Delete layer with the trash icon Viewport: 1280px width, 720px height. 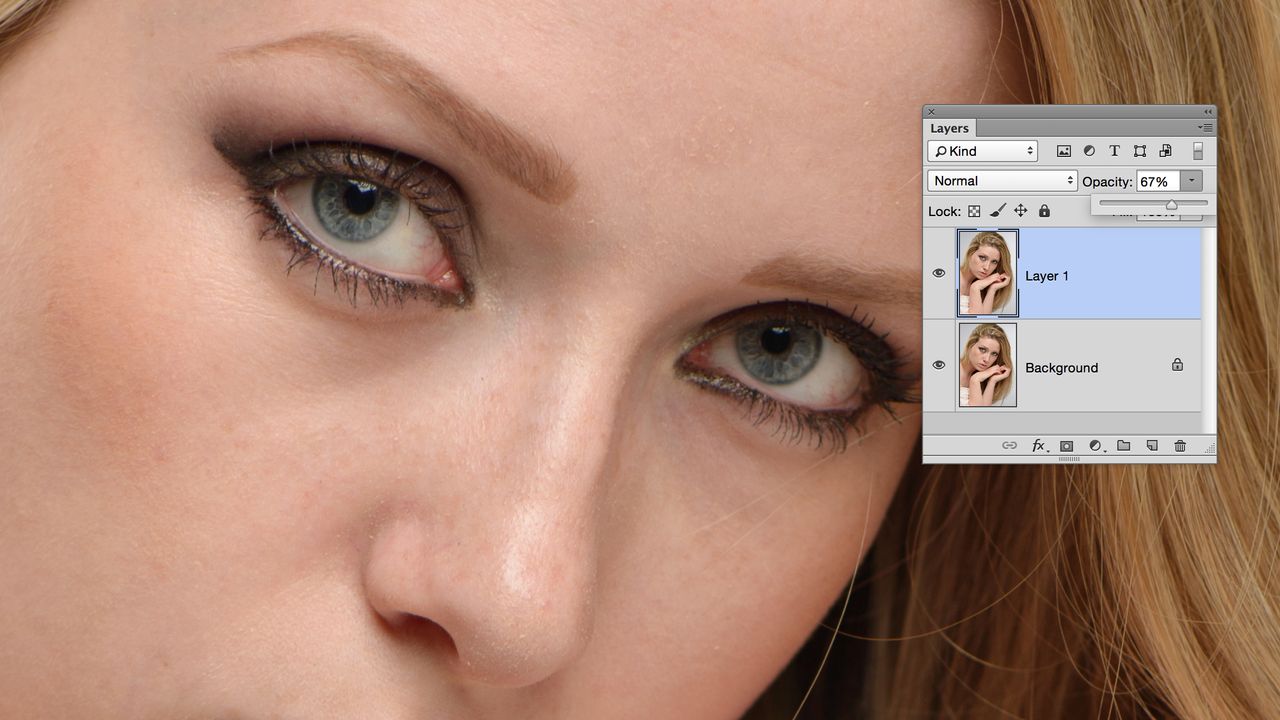(x=1180, y=446)
